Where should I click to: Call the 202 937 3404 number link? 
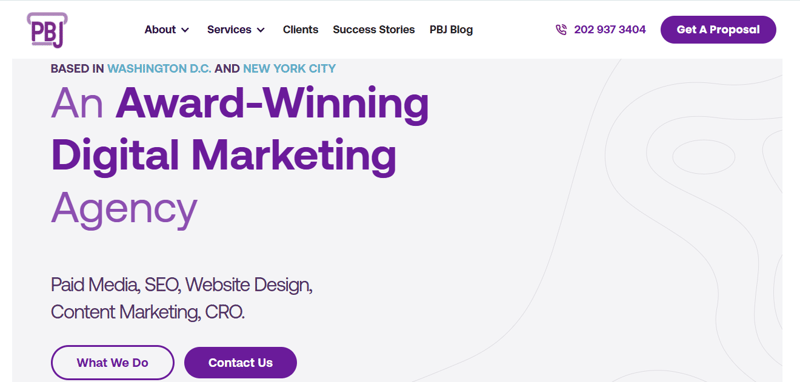(610, 30)
